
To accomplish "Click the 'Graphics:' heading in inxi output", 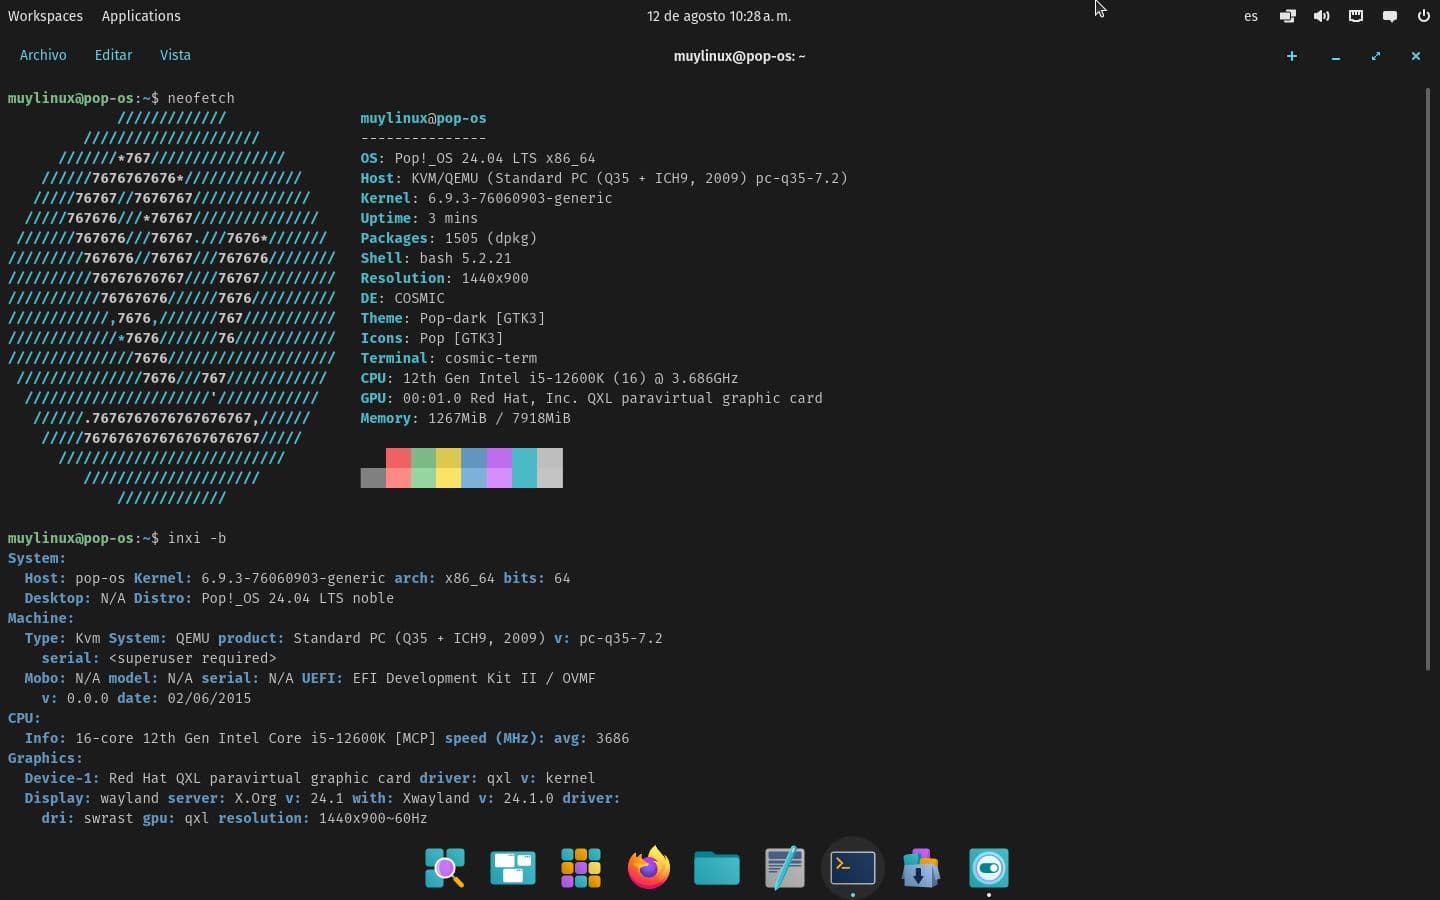I will point(45,758).
